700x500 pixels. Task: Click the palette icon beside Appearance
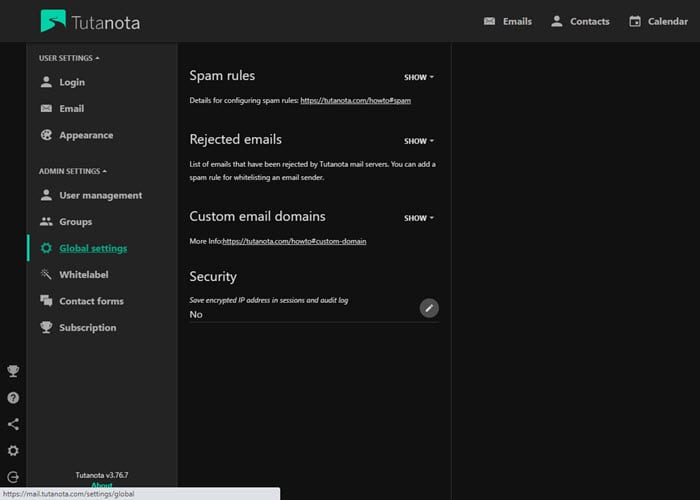pyautogui.click(x=46, y=135)
